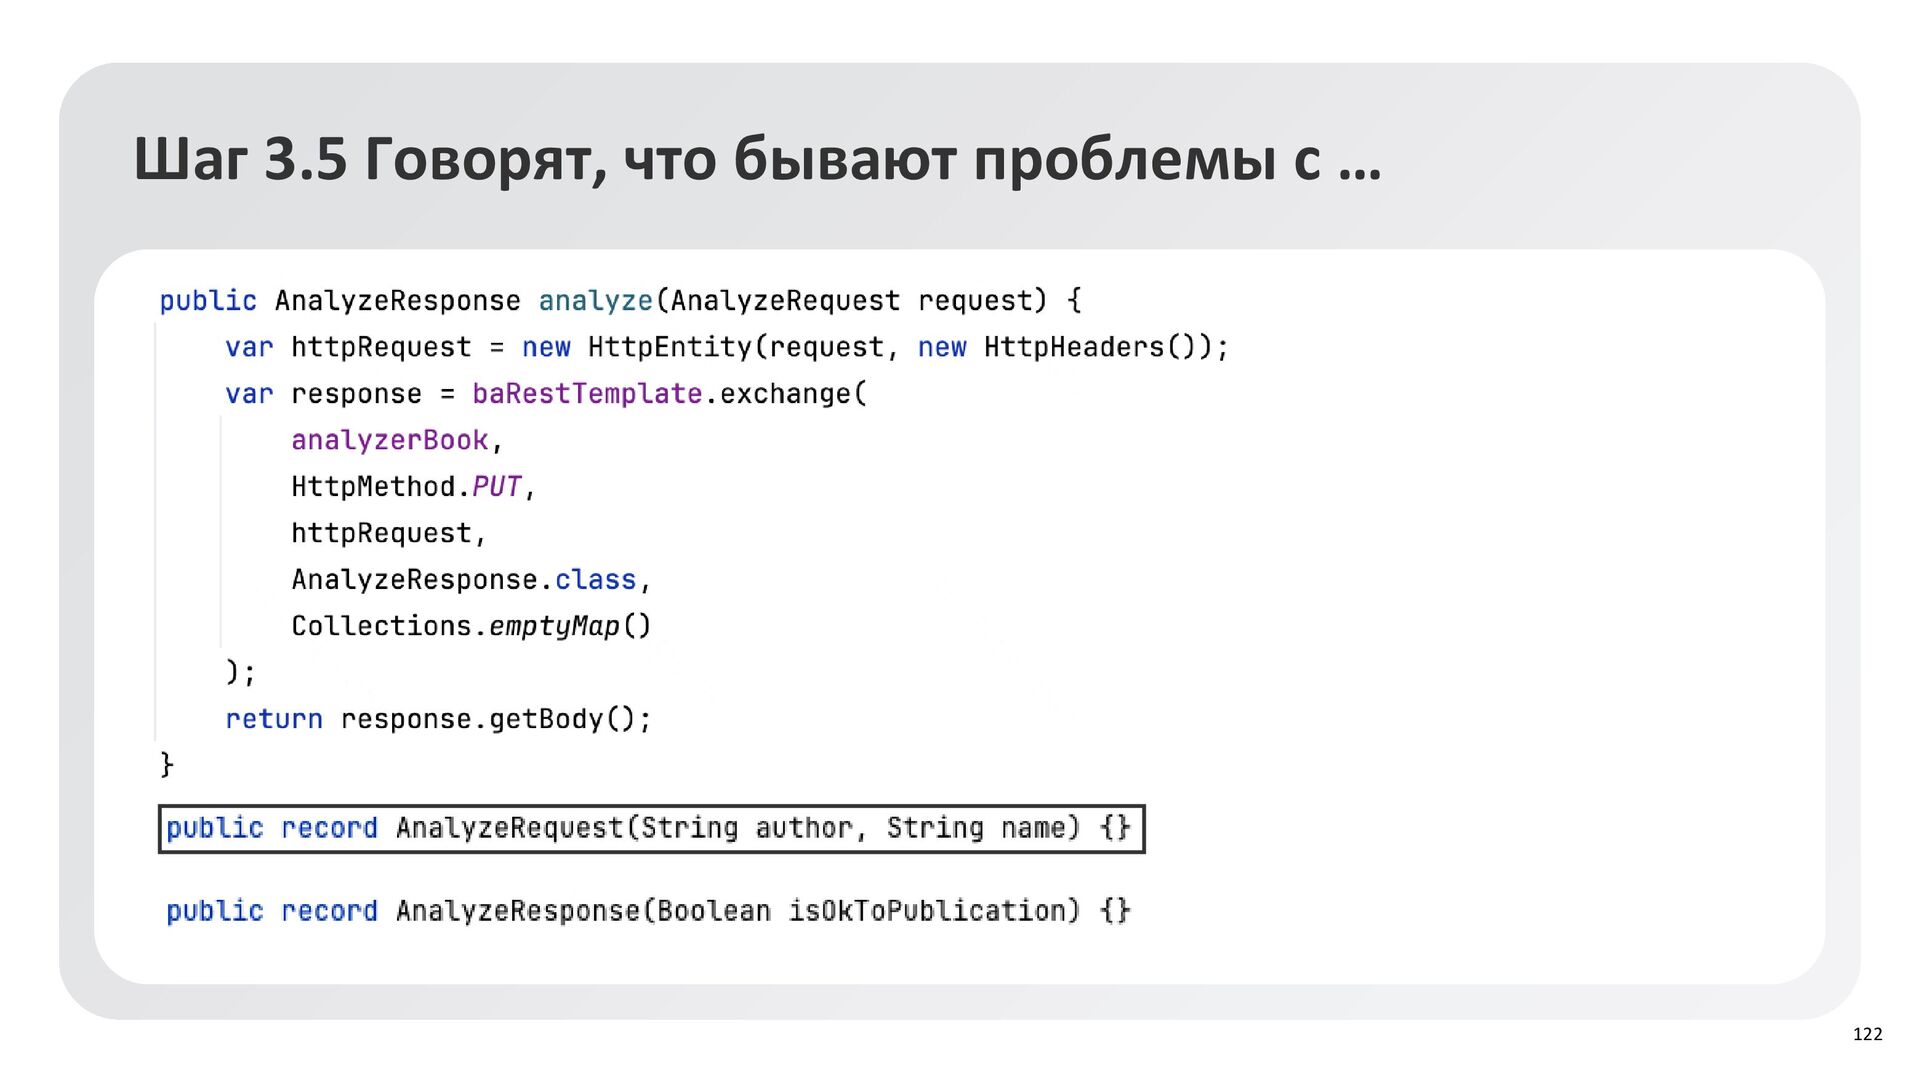The image size is (1920, 1082).
Task: Click 'AnalyzeRequest request' method parameter
Action: 851,300
